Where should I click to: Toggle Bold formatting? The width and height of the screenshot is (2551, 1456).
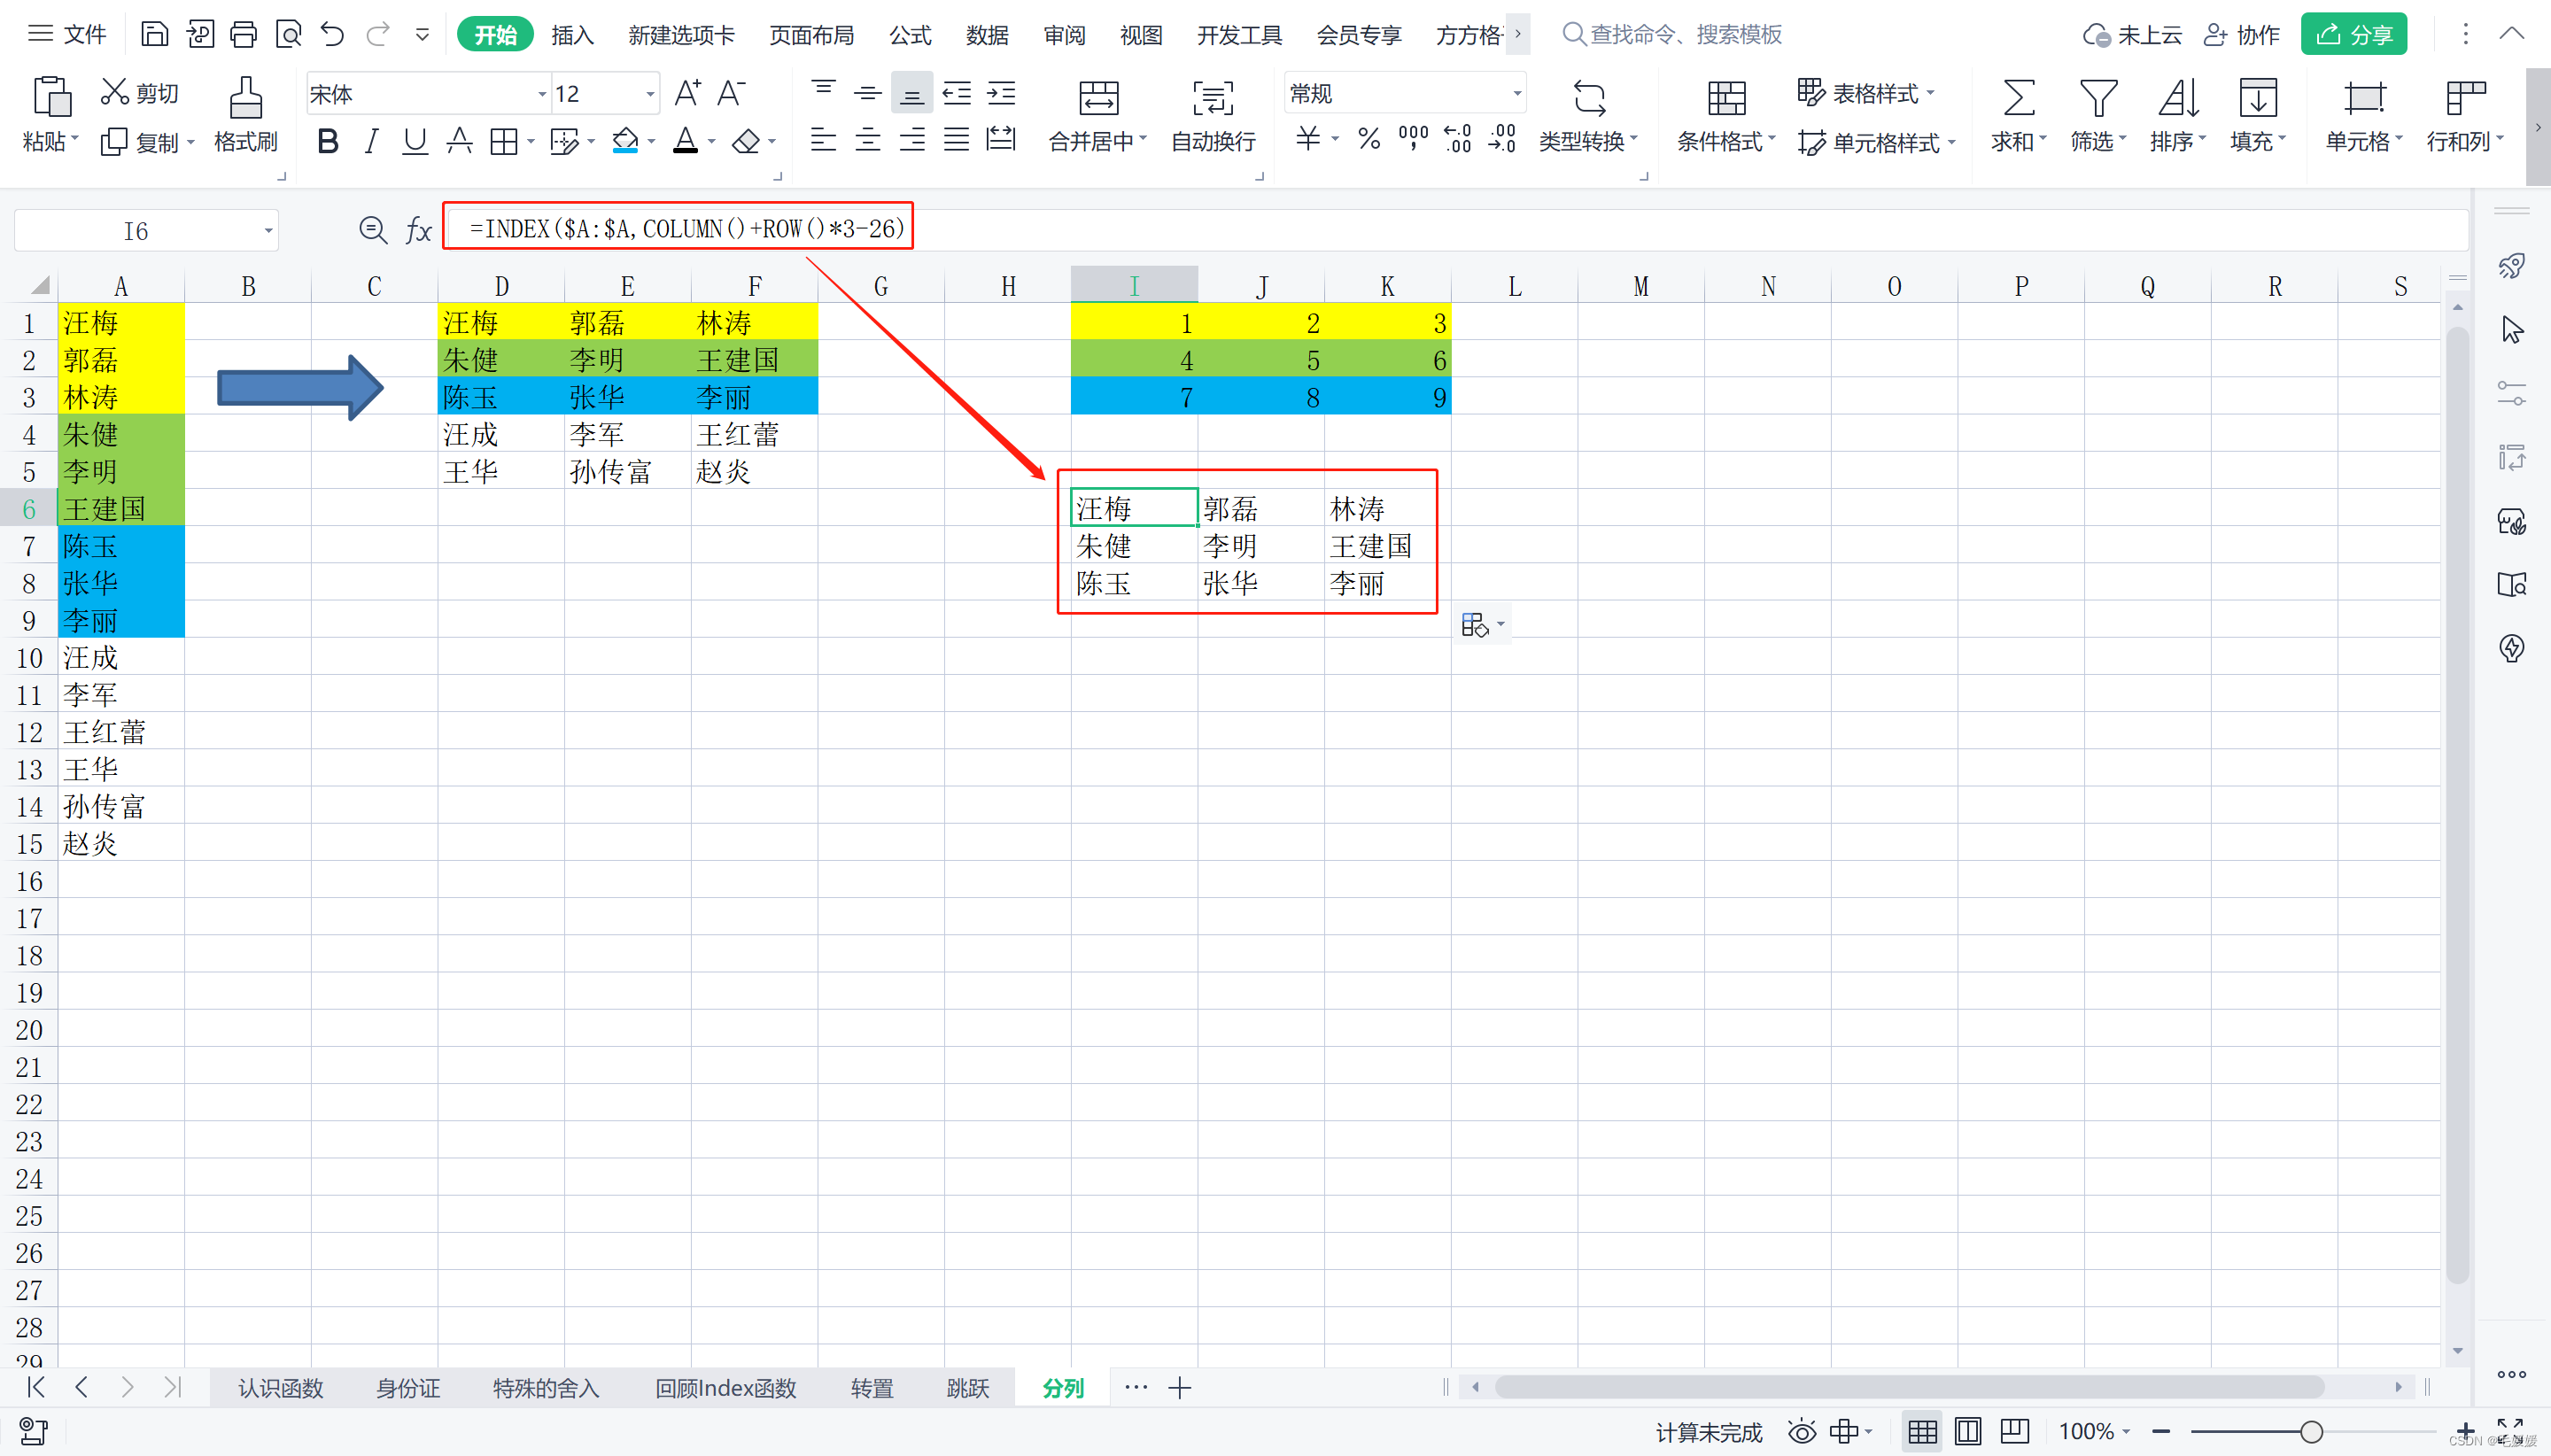(x=327, y=142)
